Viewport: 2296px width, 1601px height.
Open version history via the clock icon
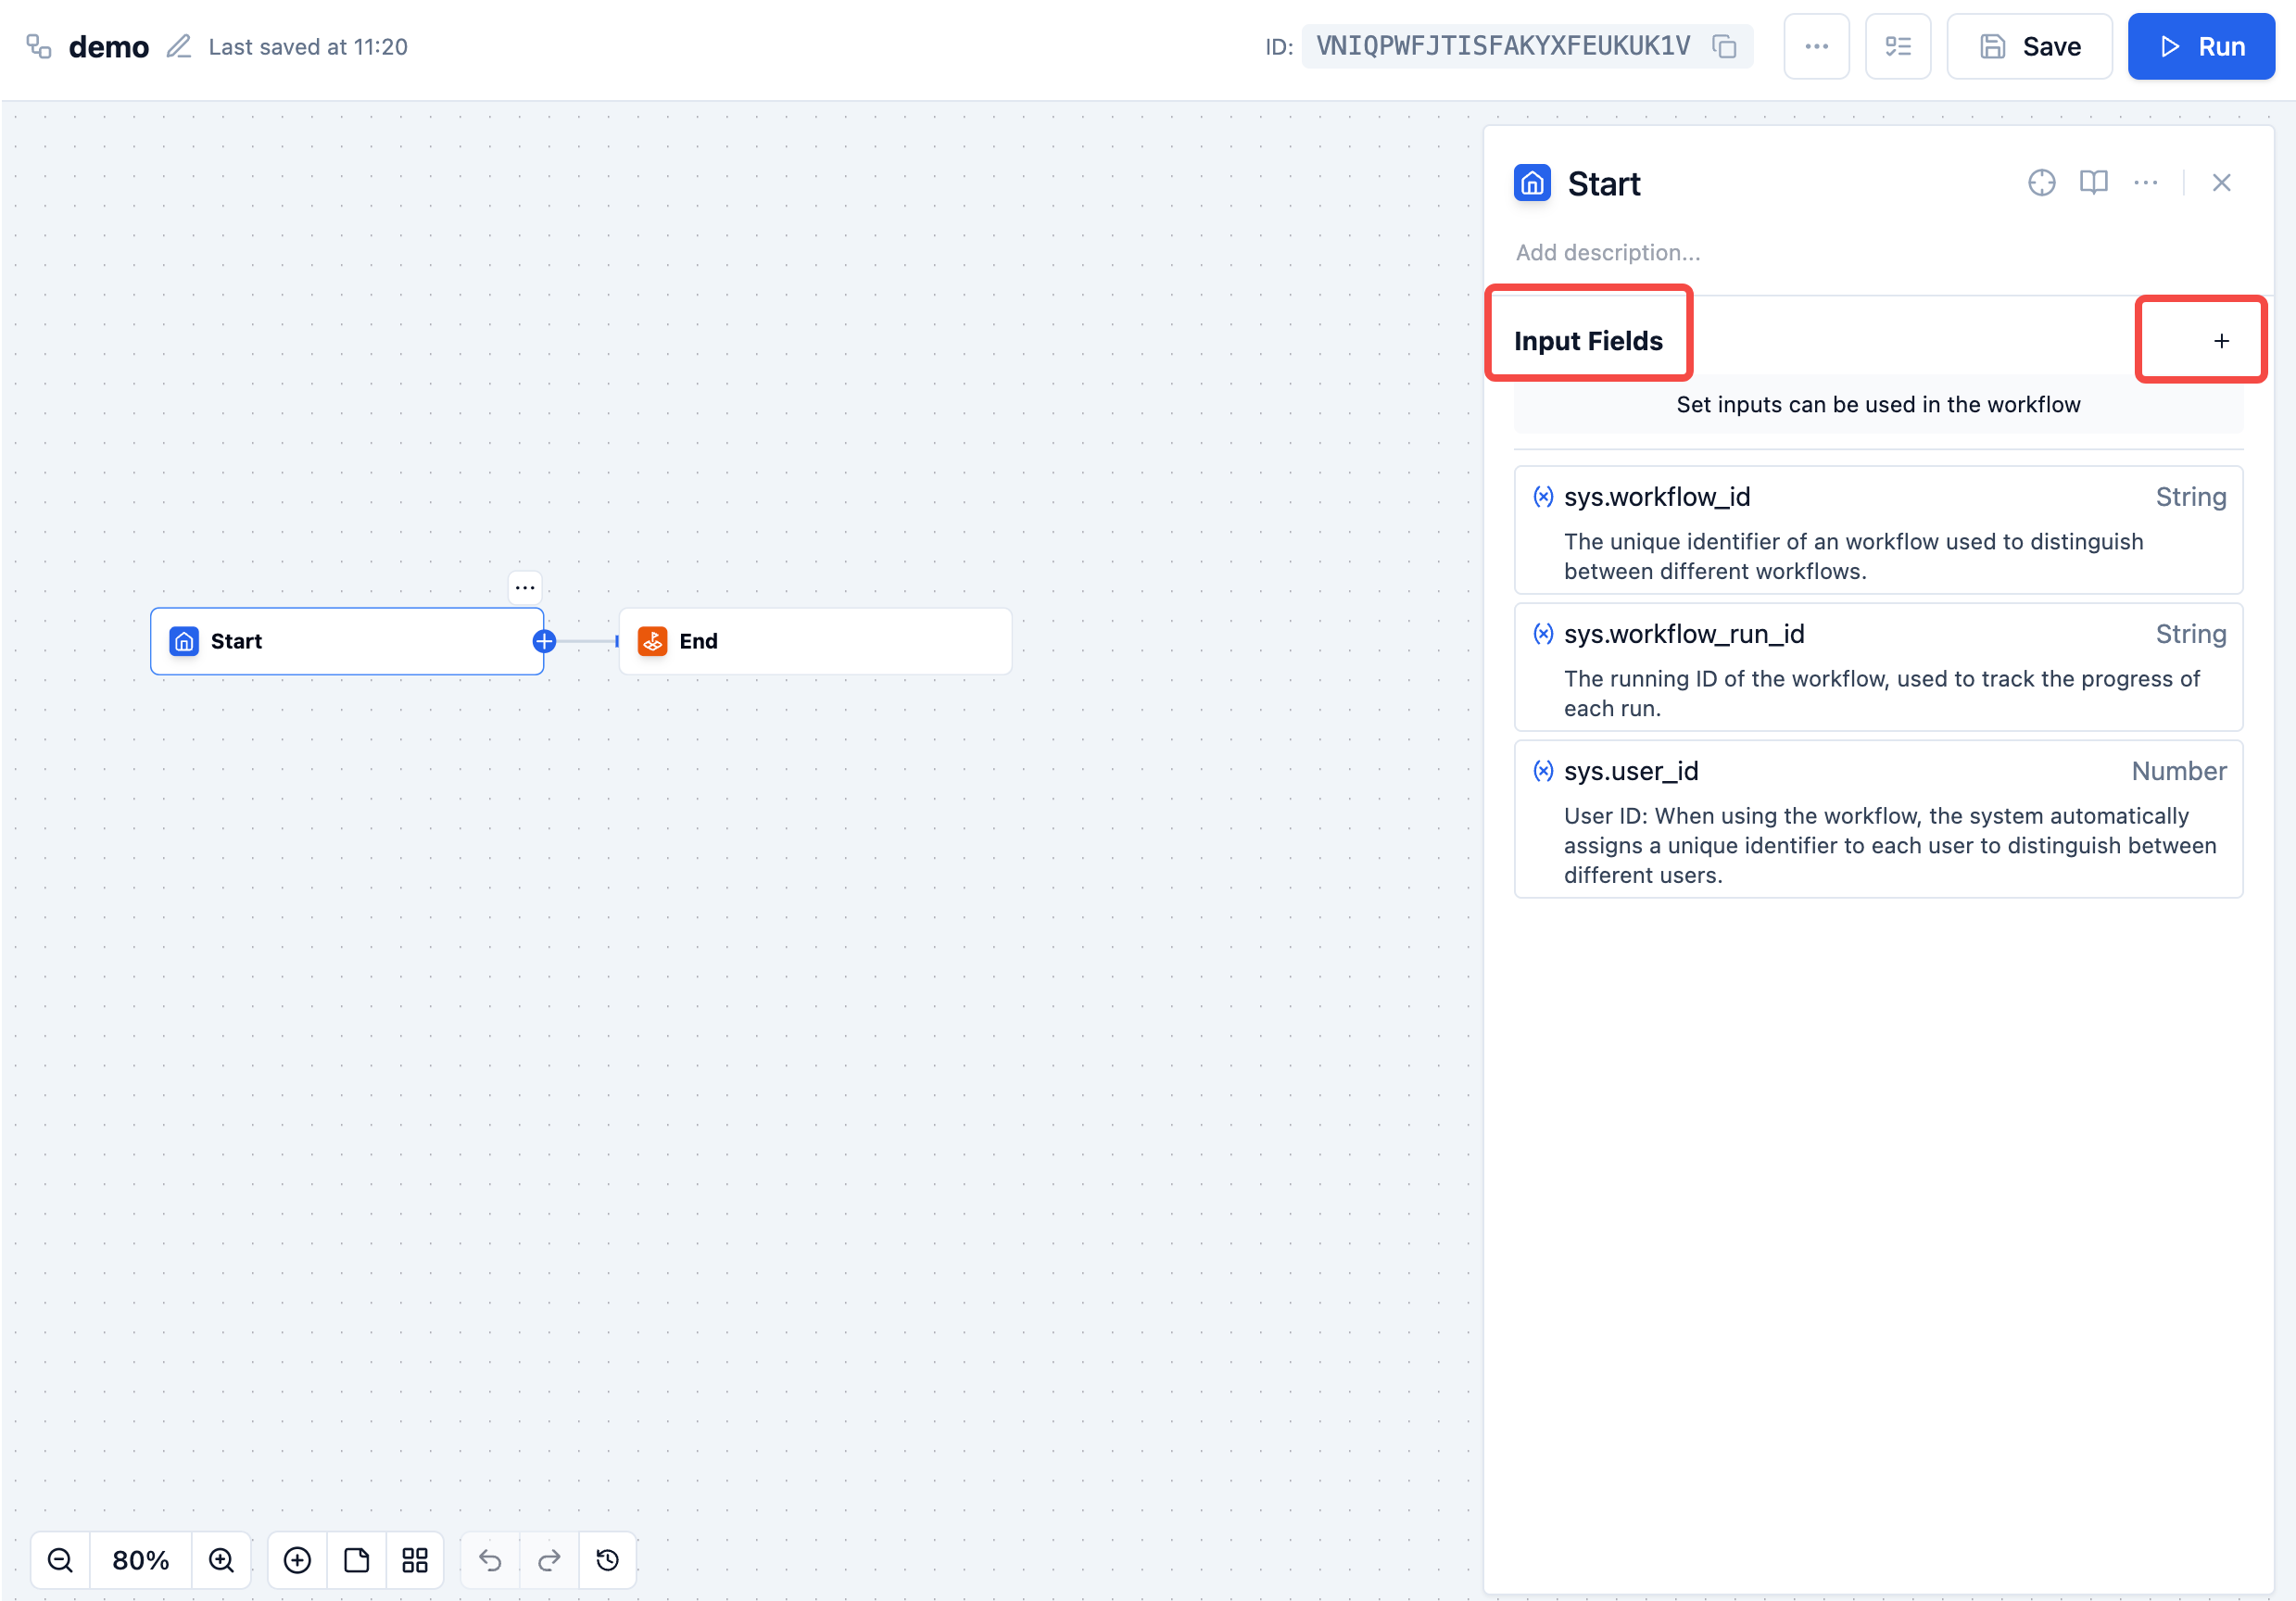click(608, 1560)
